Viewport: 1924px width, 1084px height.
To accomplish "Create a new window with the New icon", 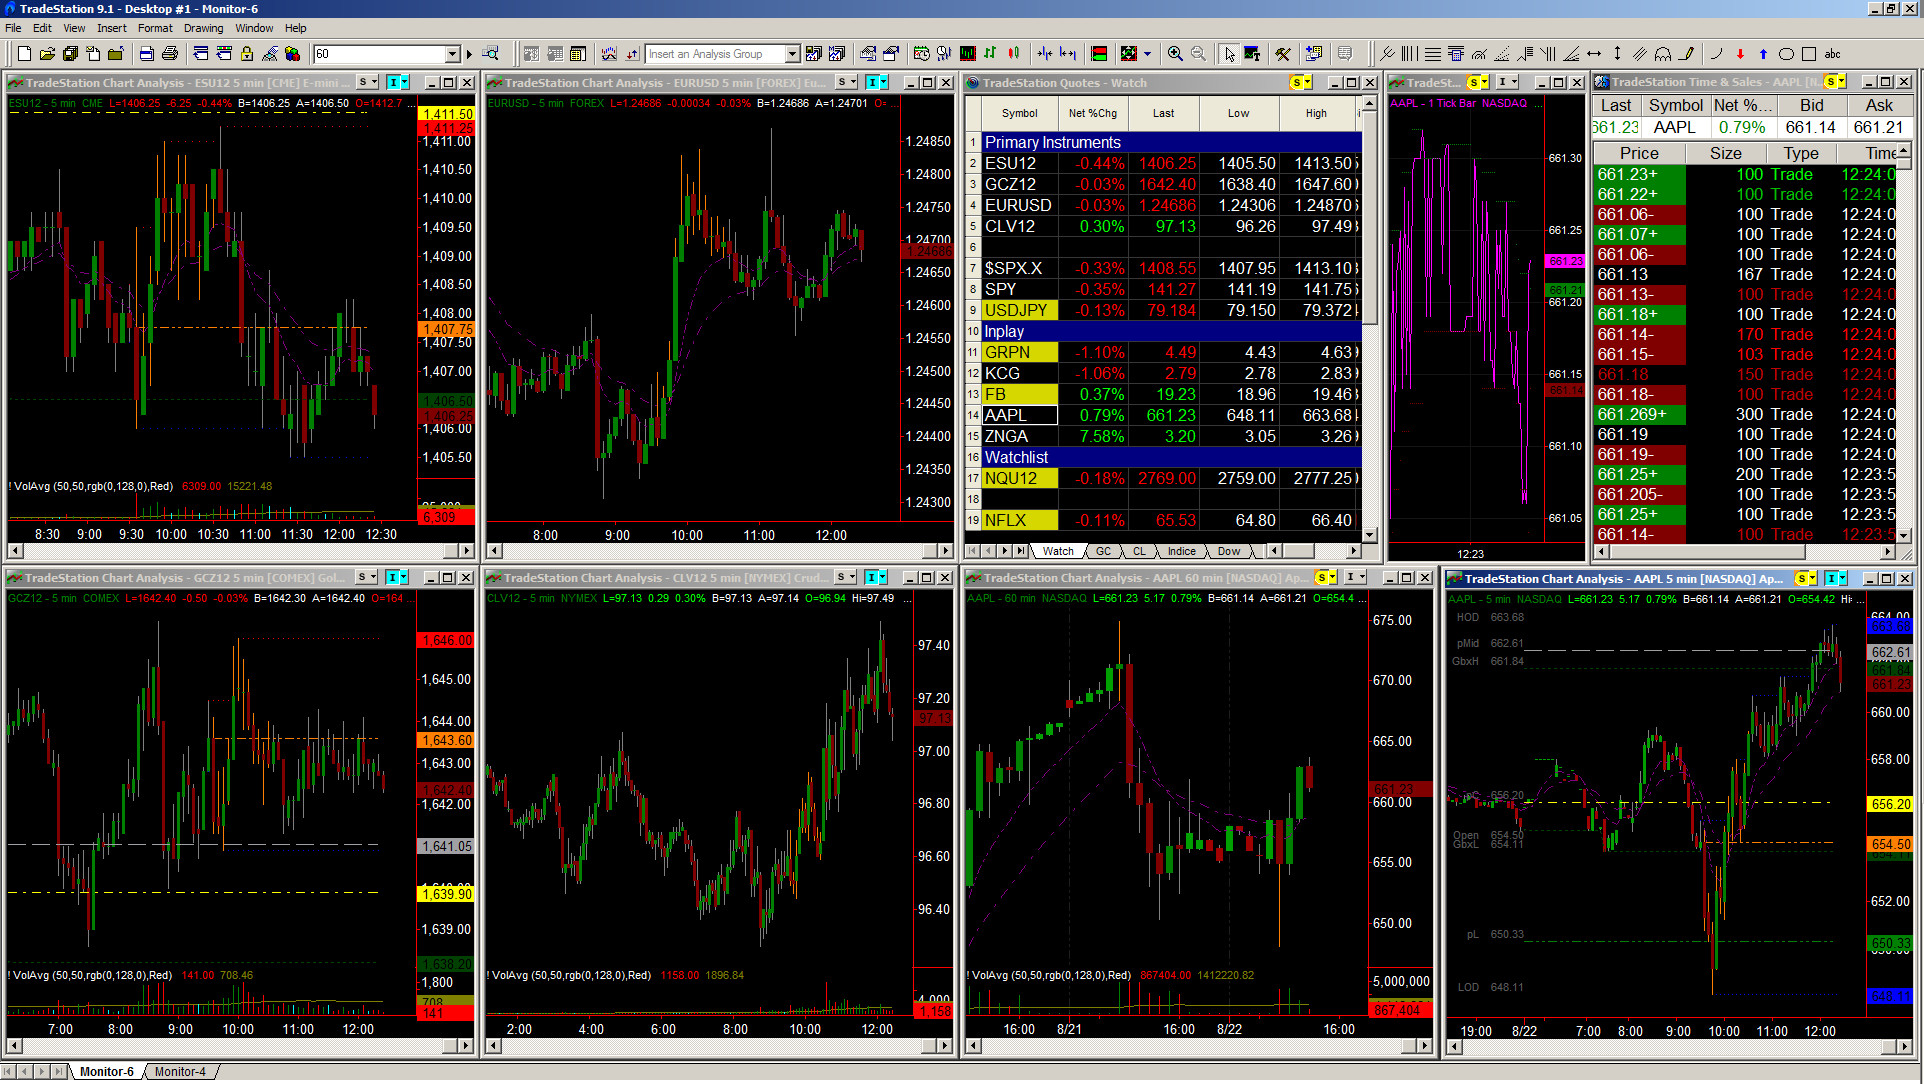I will coord(22,54).
